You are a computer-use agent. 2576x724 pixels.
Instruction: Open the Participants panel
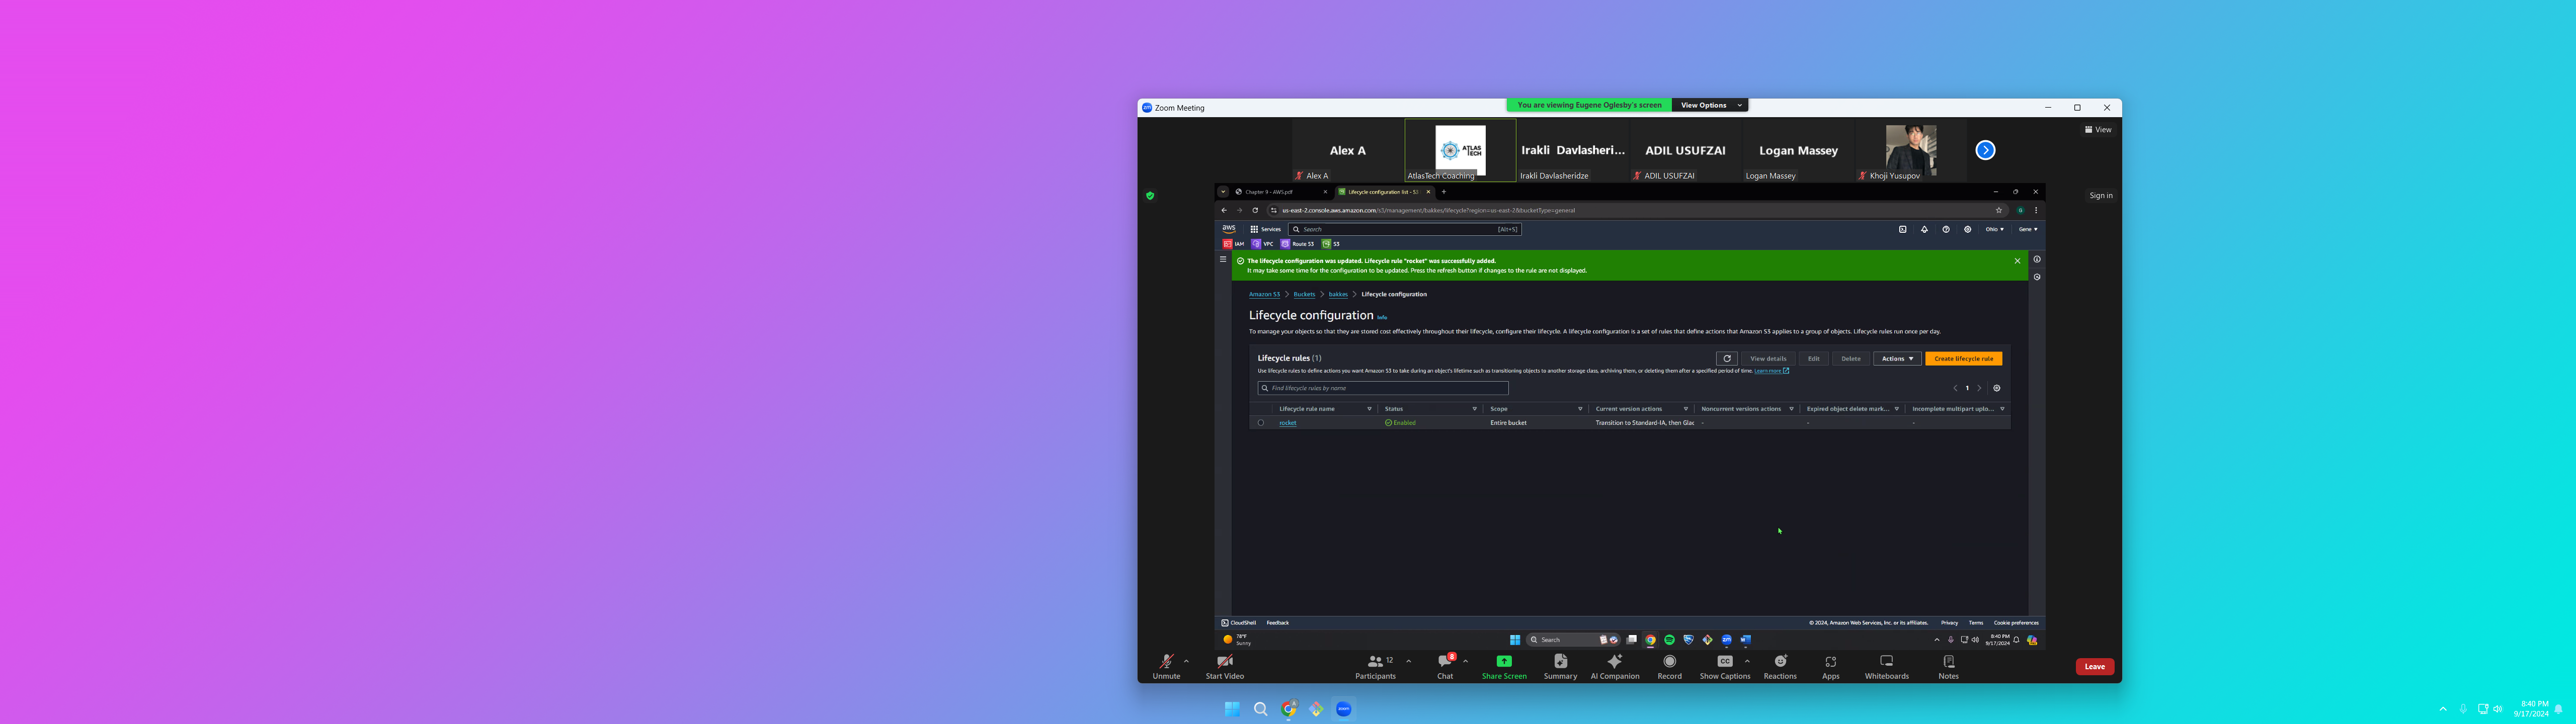coord(1375,662)
